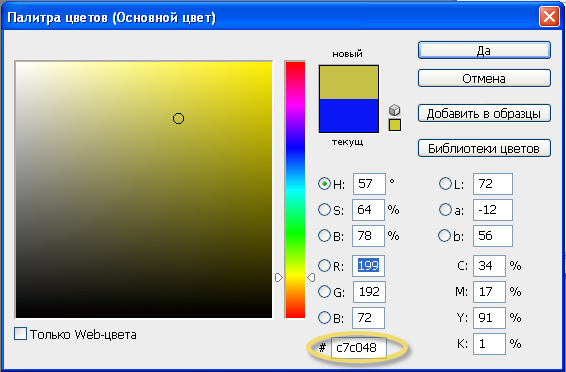This screenshot has height=372, width=566.
Task: Click the L field showing 72
Action: [x=493, y=184]
